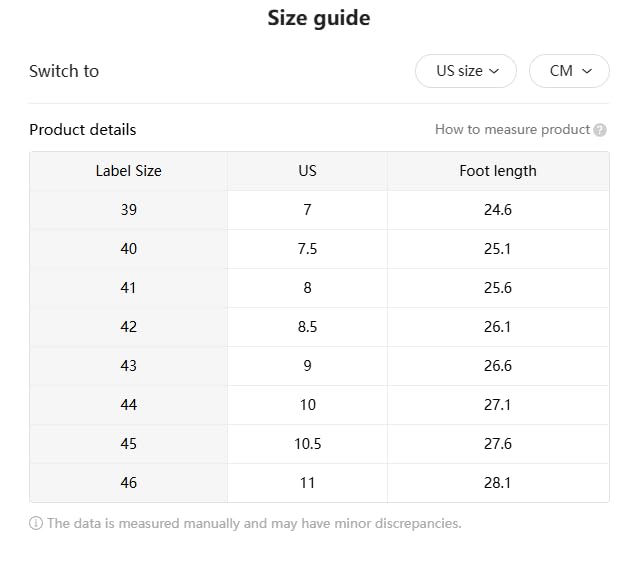Open the US size dropdown
This screenshot has height=577, width=638.
click(466, 71)
